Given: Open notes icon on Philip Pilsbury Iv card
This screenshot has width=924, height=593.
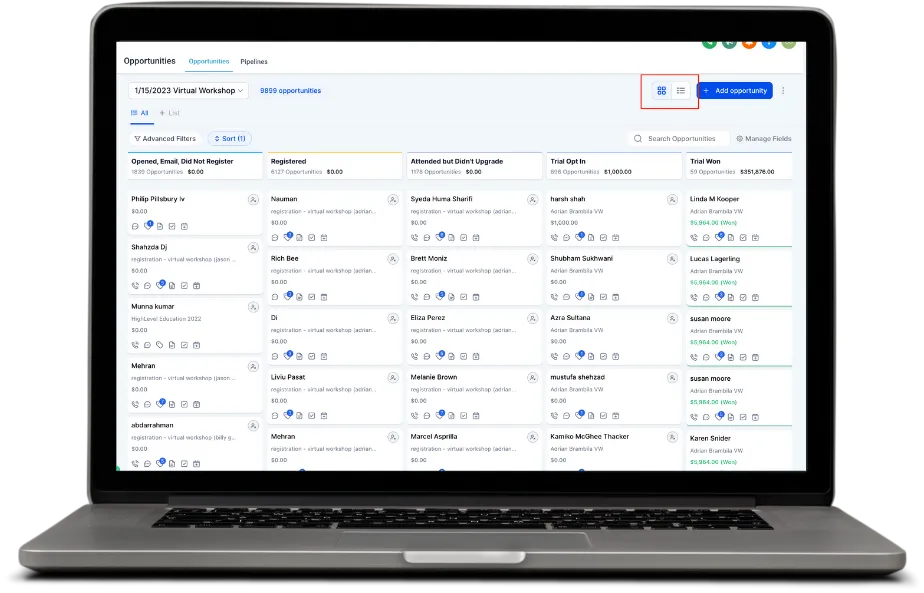Looking at the screenshot, I should point(160,226).
